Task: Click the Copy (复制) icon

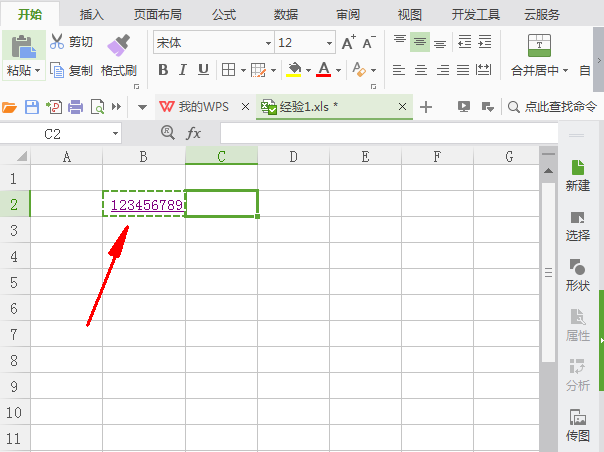Action: (x=57, y=70)
